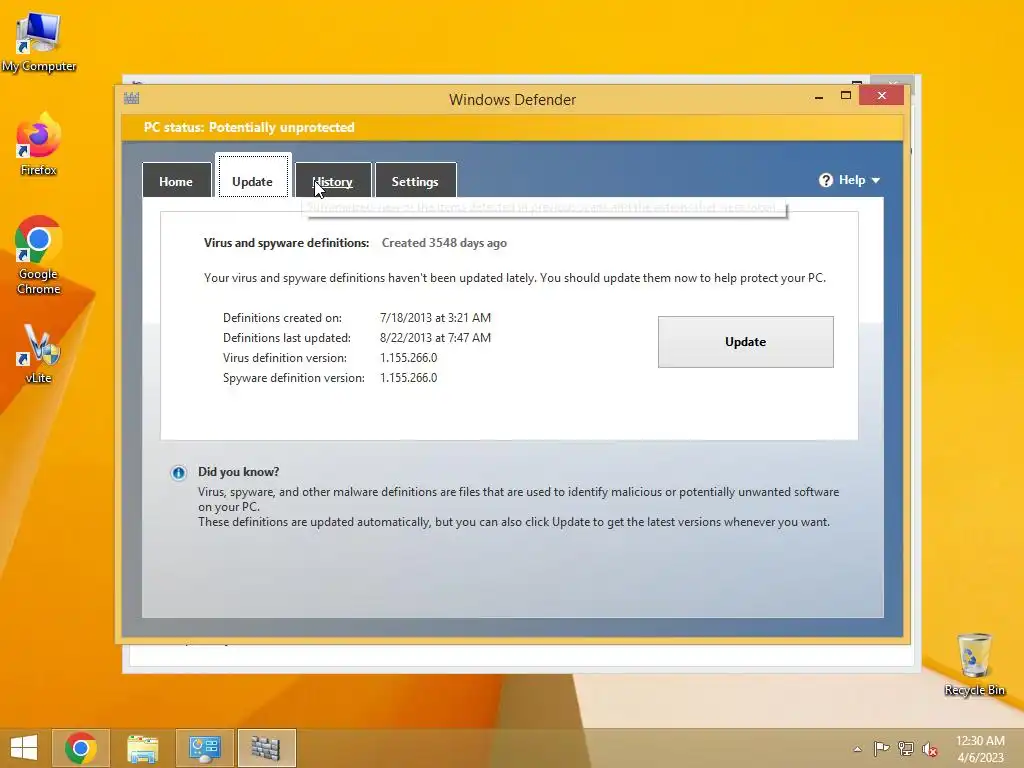This screenshot has height=768, width=1024.
Task: Close the Windows Defender window
Action: (882, 96)
